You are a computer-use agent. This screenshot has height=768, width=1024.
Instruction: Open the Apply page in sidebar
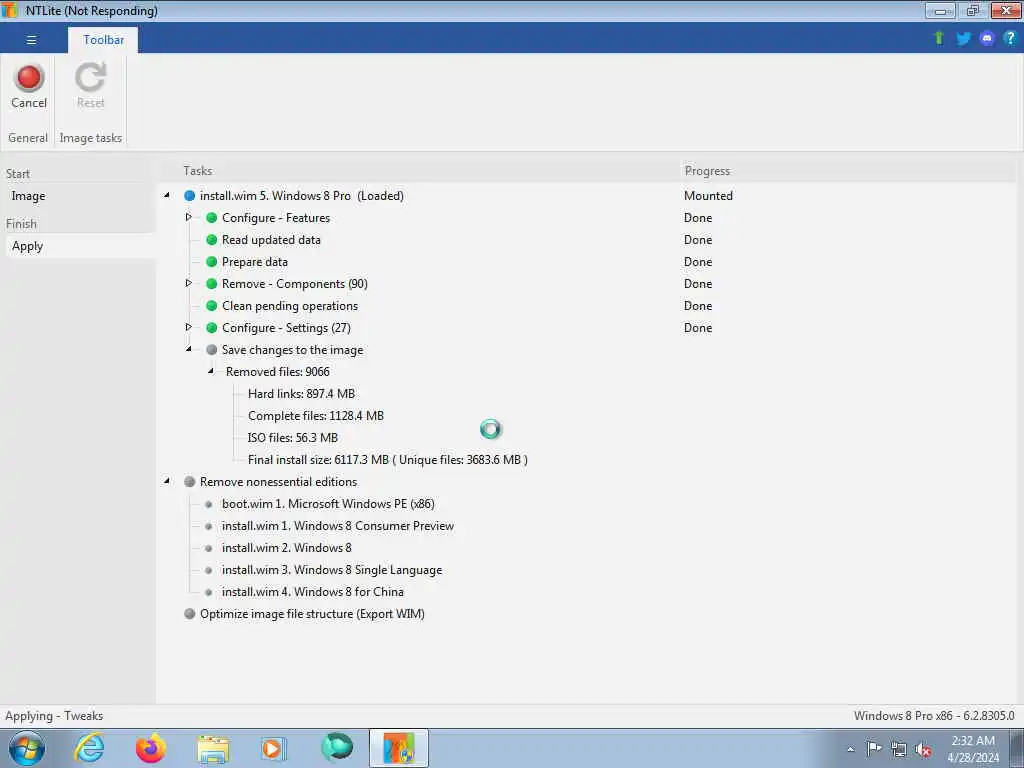78,246
